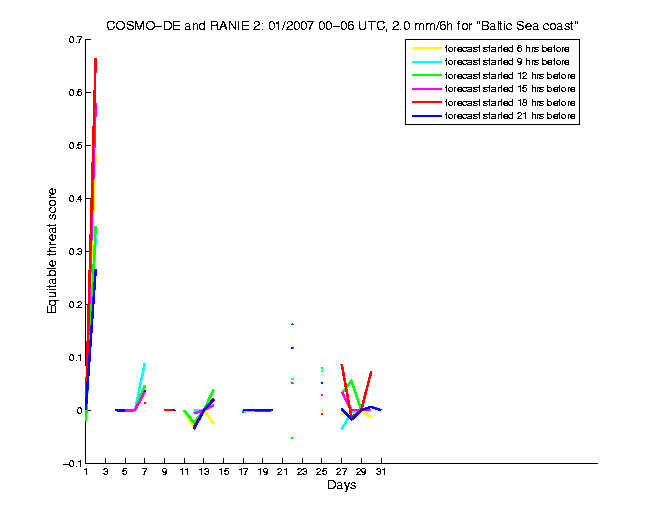The width and height of the screenshot is (660, 520).
Task: Click x-axis tick label 29
Action: tap(361, 472)
